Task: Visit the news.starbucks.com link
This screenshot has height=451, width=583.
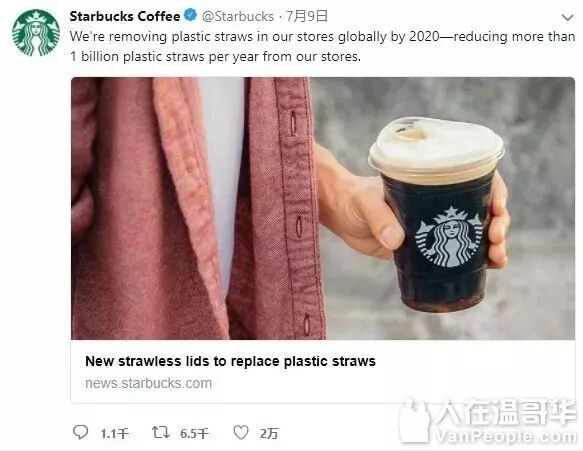Action: click(x=149, y=383)
